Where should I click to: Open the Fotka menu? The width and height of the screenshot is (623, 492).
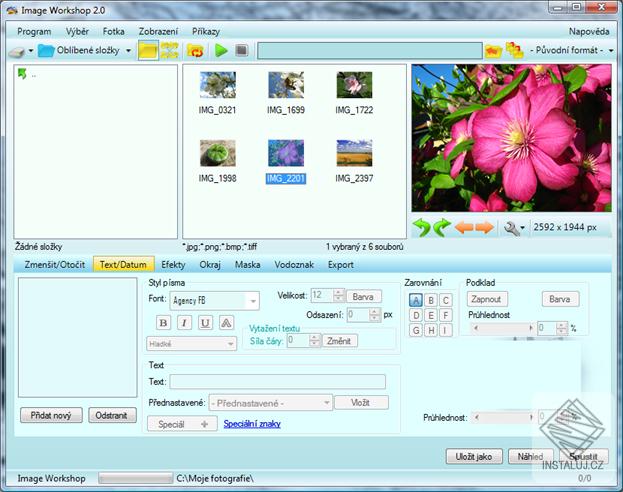click(114, 32)
